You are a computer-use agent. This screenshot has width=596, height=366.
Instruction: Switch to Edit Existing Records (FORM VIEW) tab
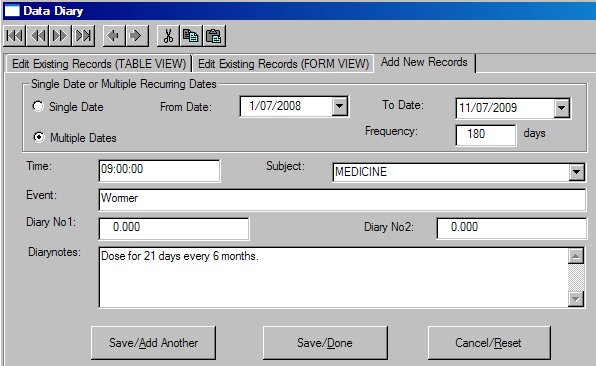point(283,63)
